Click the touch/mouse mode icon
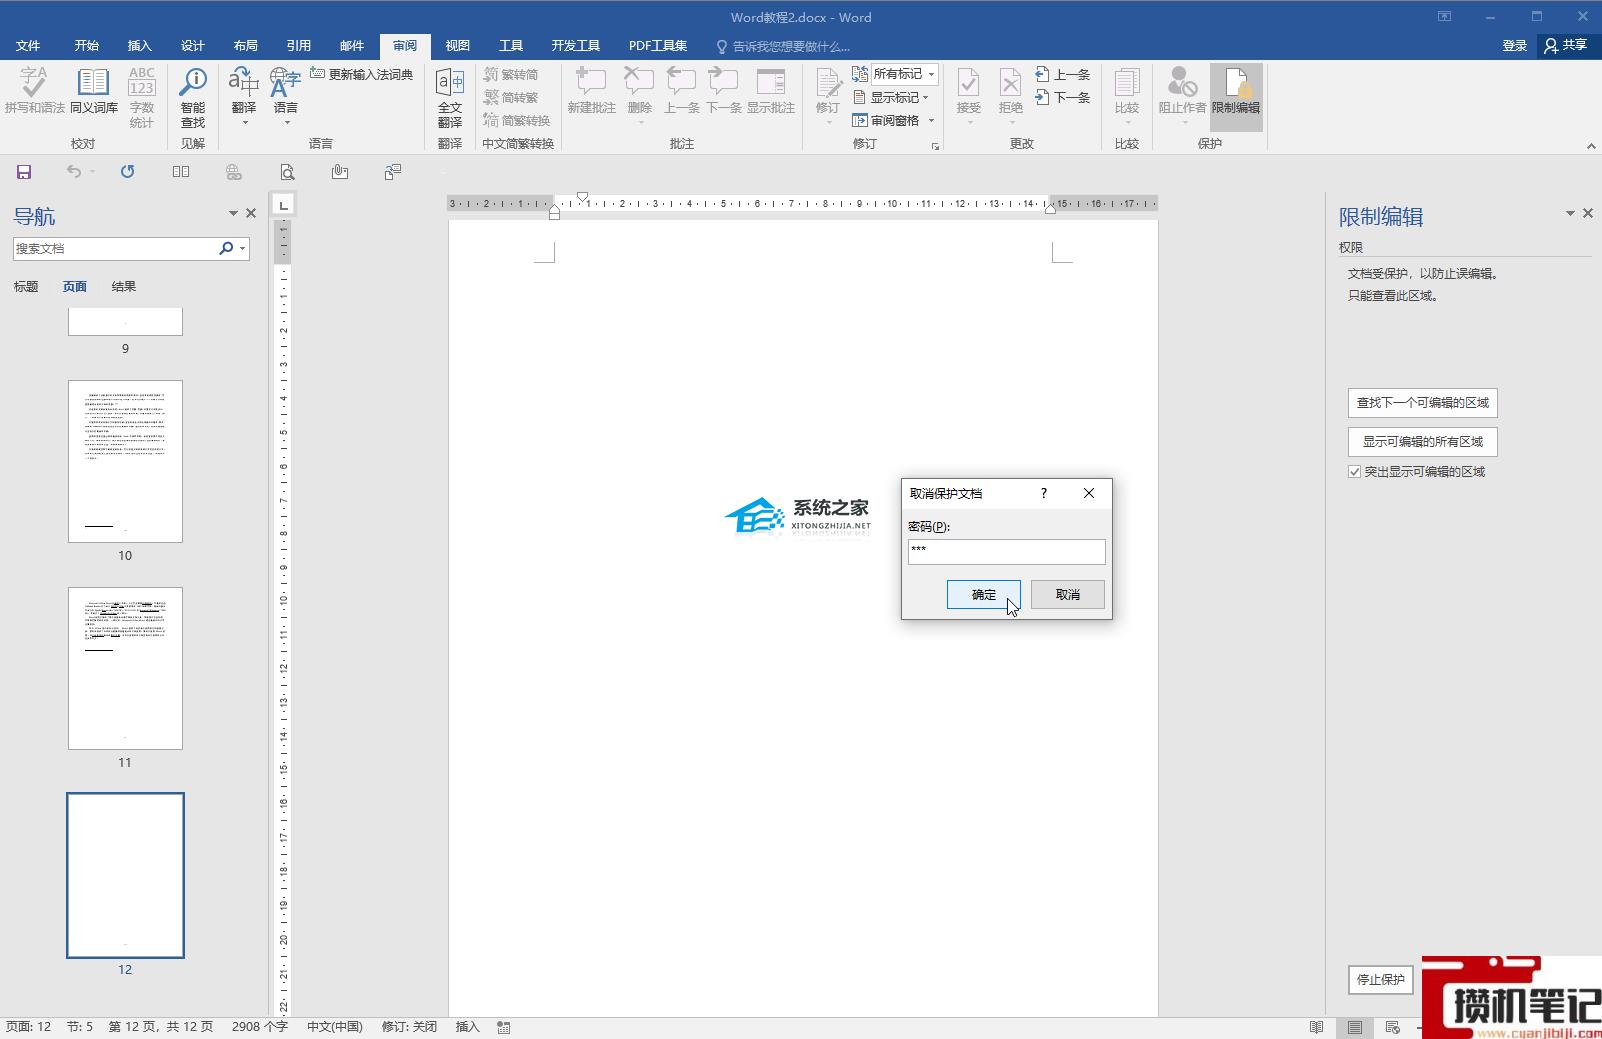The image size is (1602, 1039). click(x=340, y=172)
